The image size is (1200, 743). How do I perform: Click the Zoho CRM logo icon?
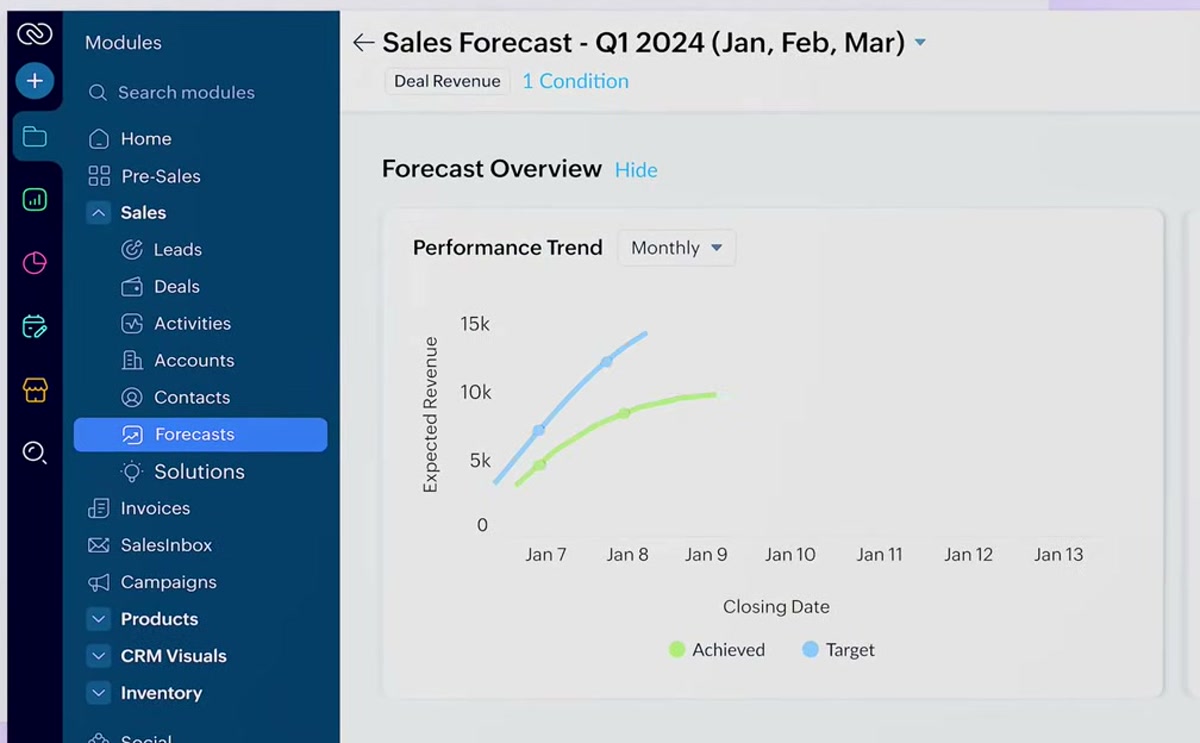tap(34, 34)
